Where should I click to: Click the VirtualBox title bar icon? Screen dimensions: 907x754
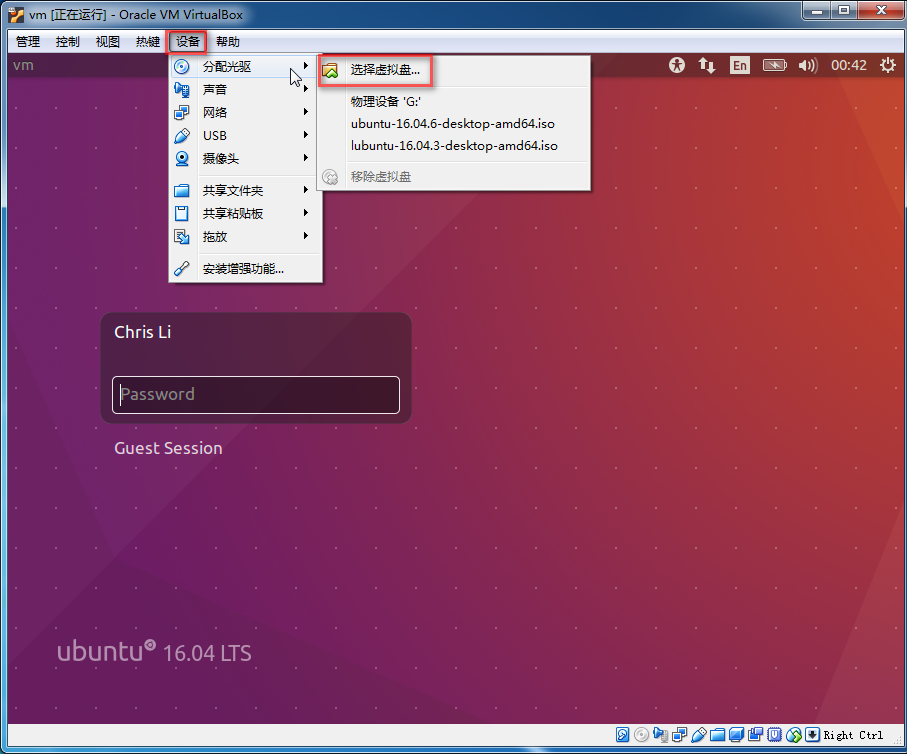(x=16, y=14)
